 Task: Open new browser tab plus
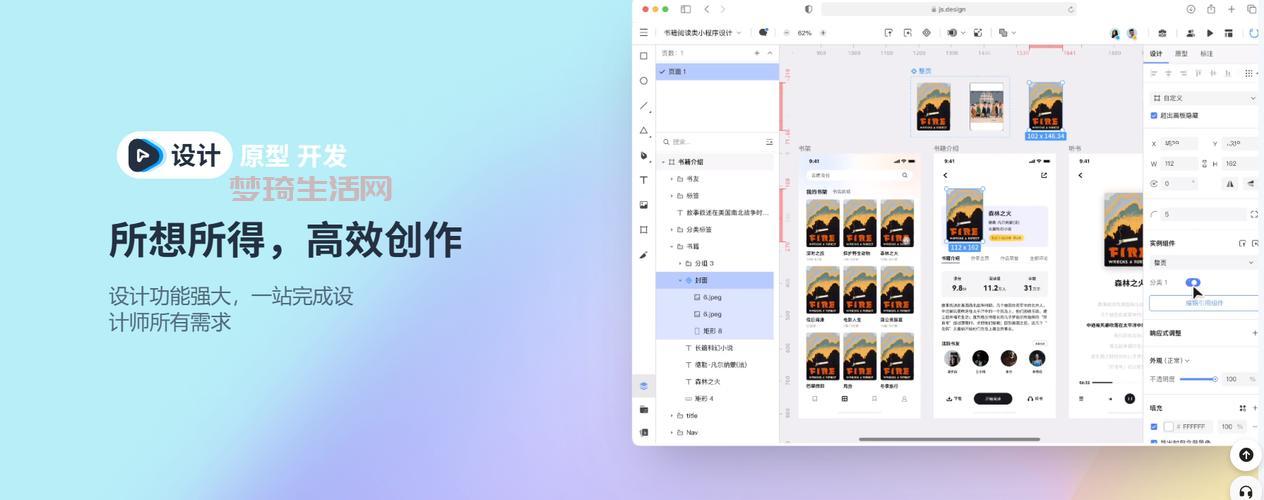click(x=1230, y=9)
